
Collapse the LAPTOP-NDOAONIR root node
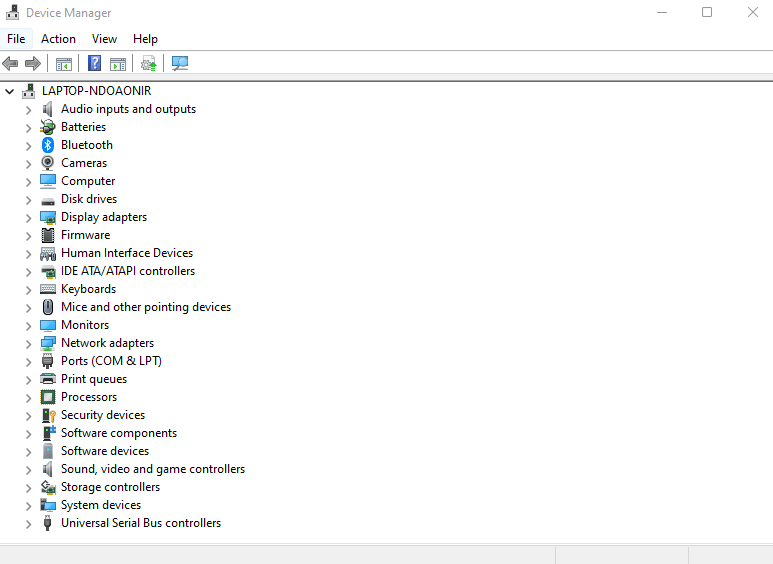pyautogui.click(x=10, y=91)
